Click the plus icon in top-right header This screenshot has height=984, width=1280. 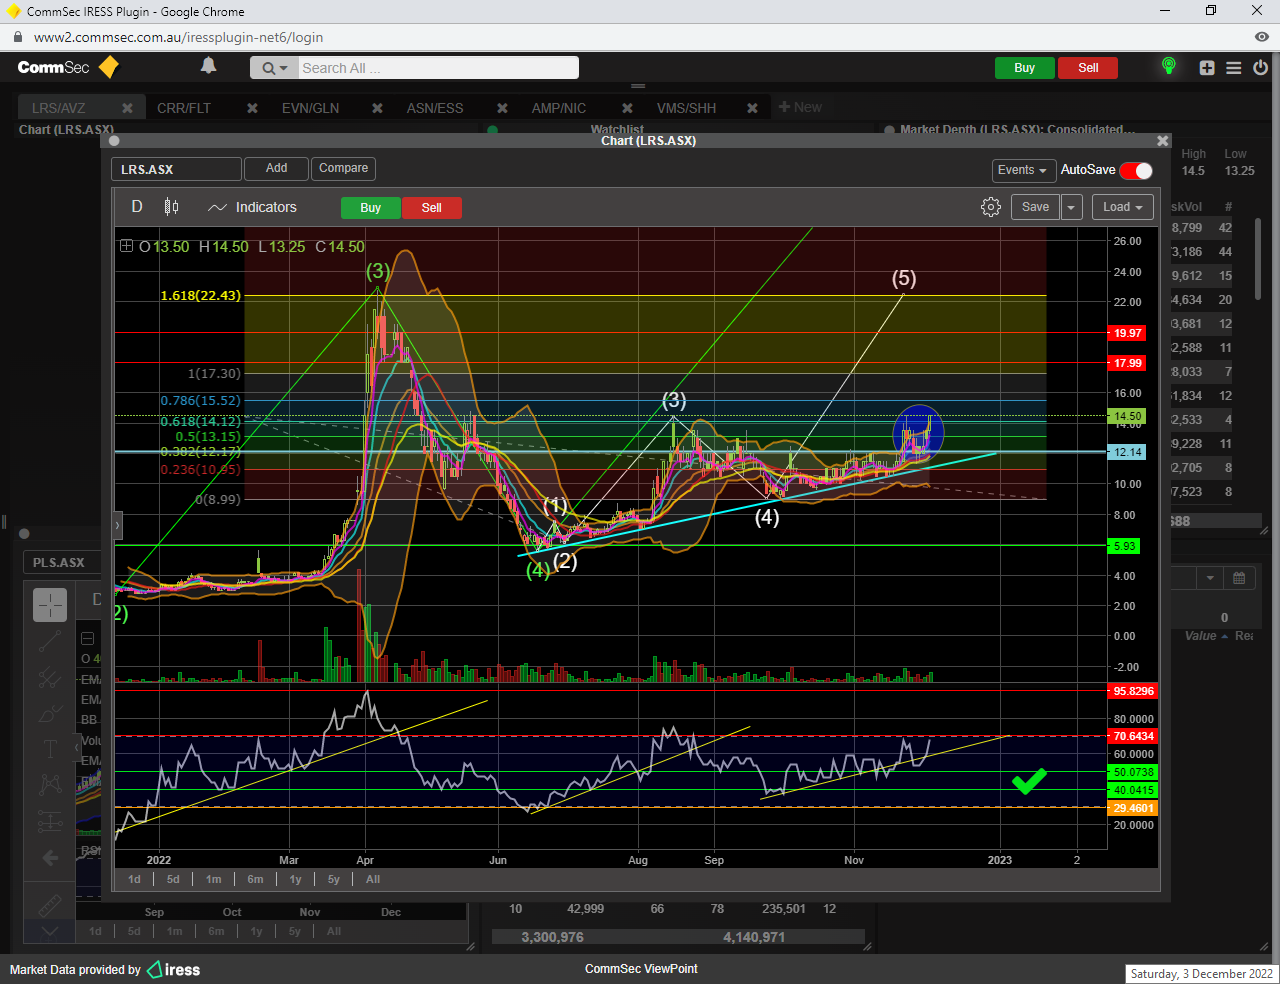tap(1207, 68)
